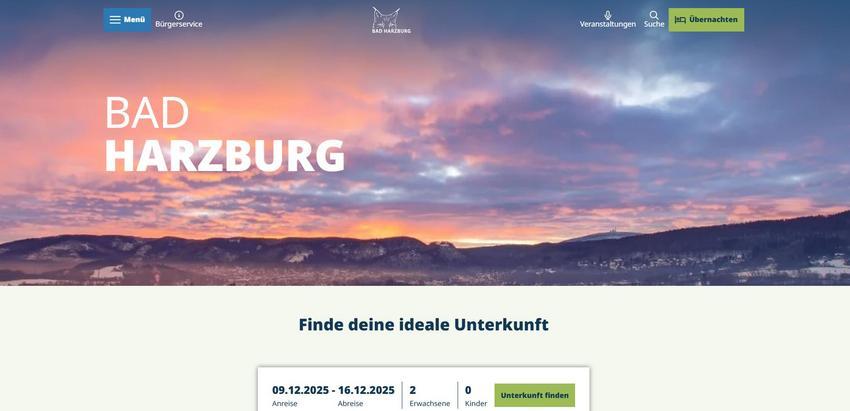Viewport: 850px width, 411px height.
Task: Click the large BAD HARZBURG hero title
Action: coord(224,133)
